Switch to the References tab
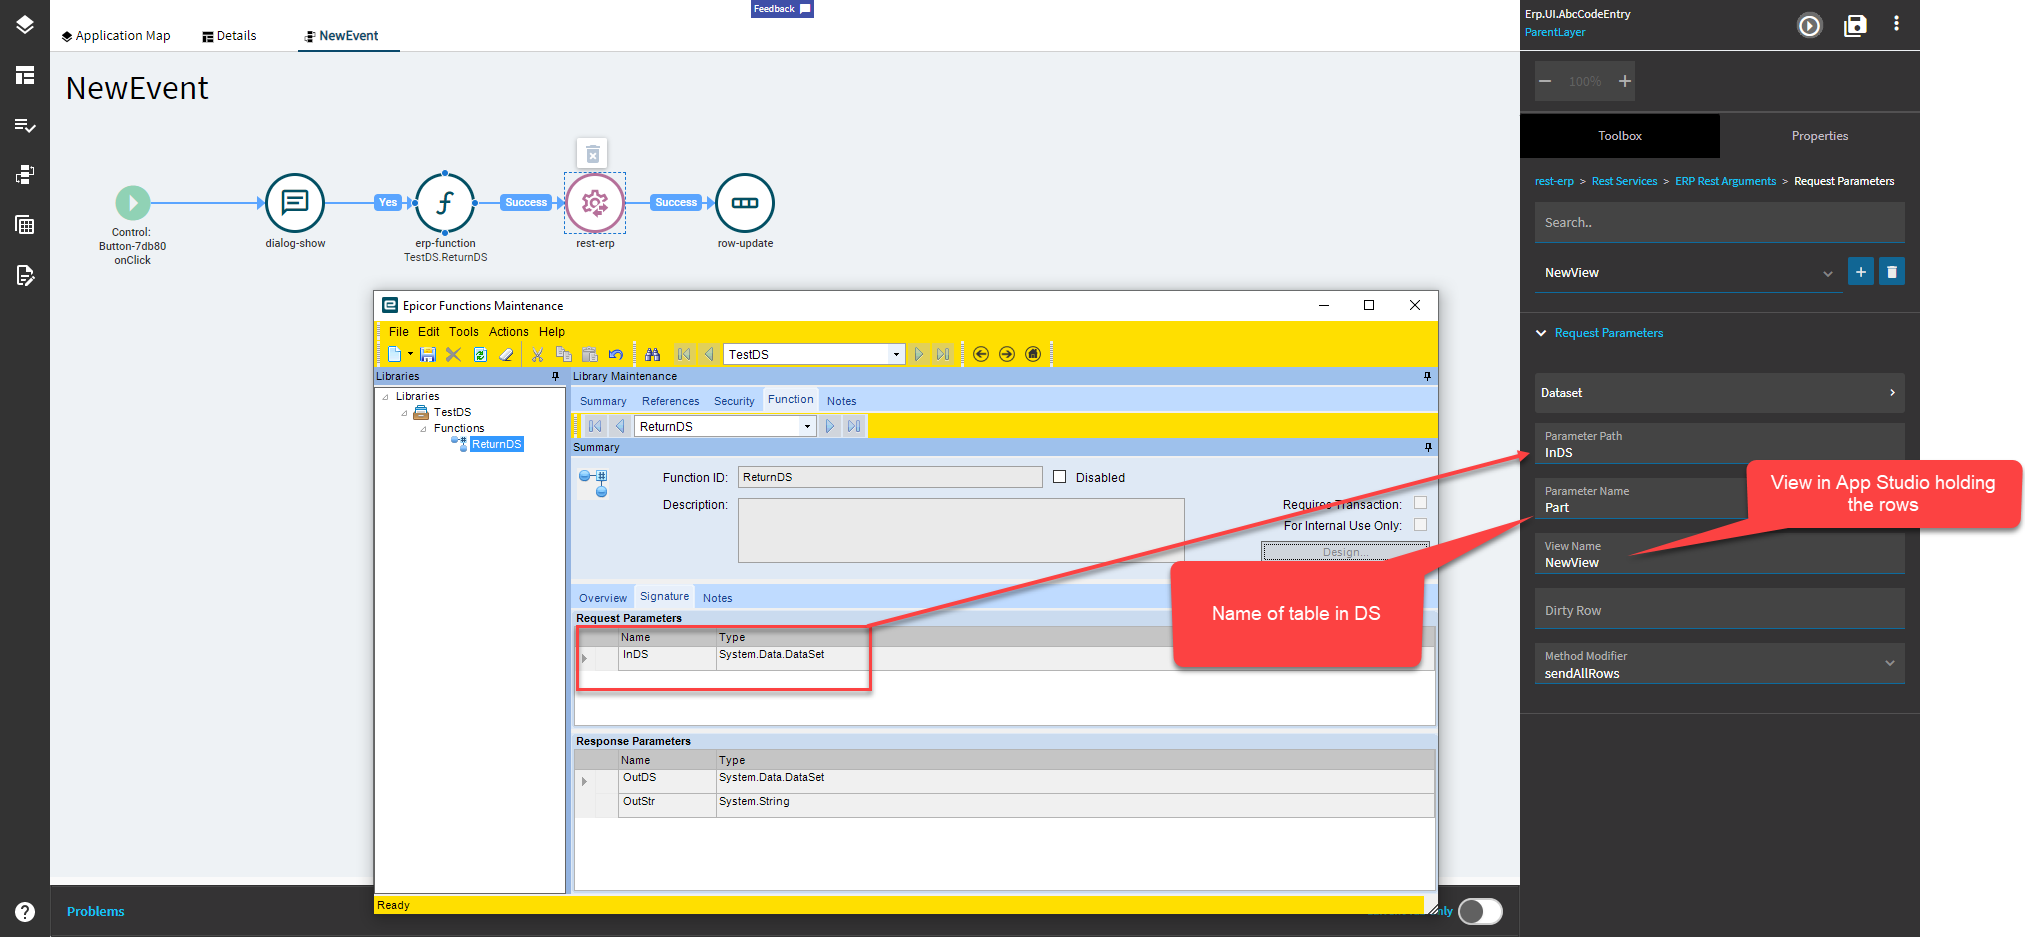The image size is (2025, 937). point(670,401)
